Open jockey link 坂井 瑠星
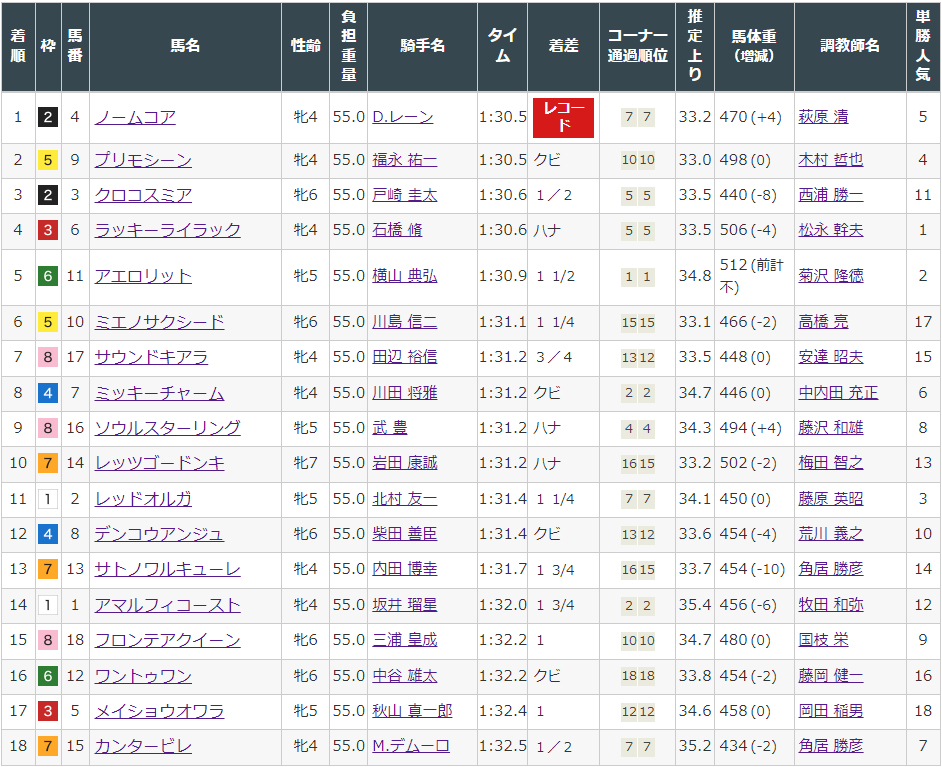The width and height of the screenshot is (942, 767). click(404, 605)
